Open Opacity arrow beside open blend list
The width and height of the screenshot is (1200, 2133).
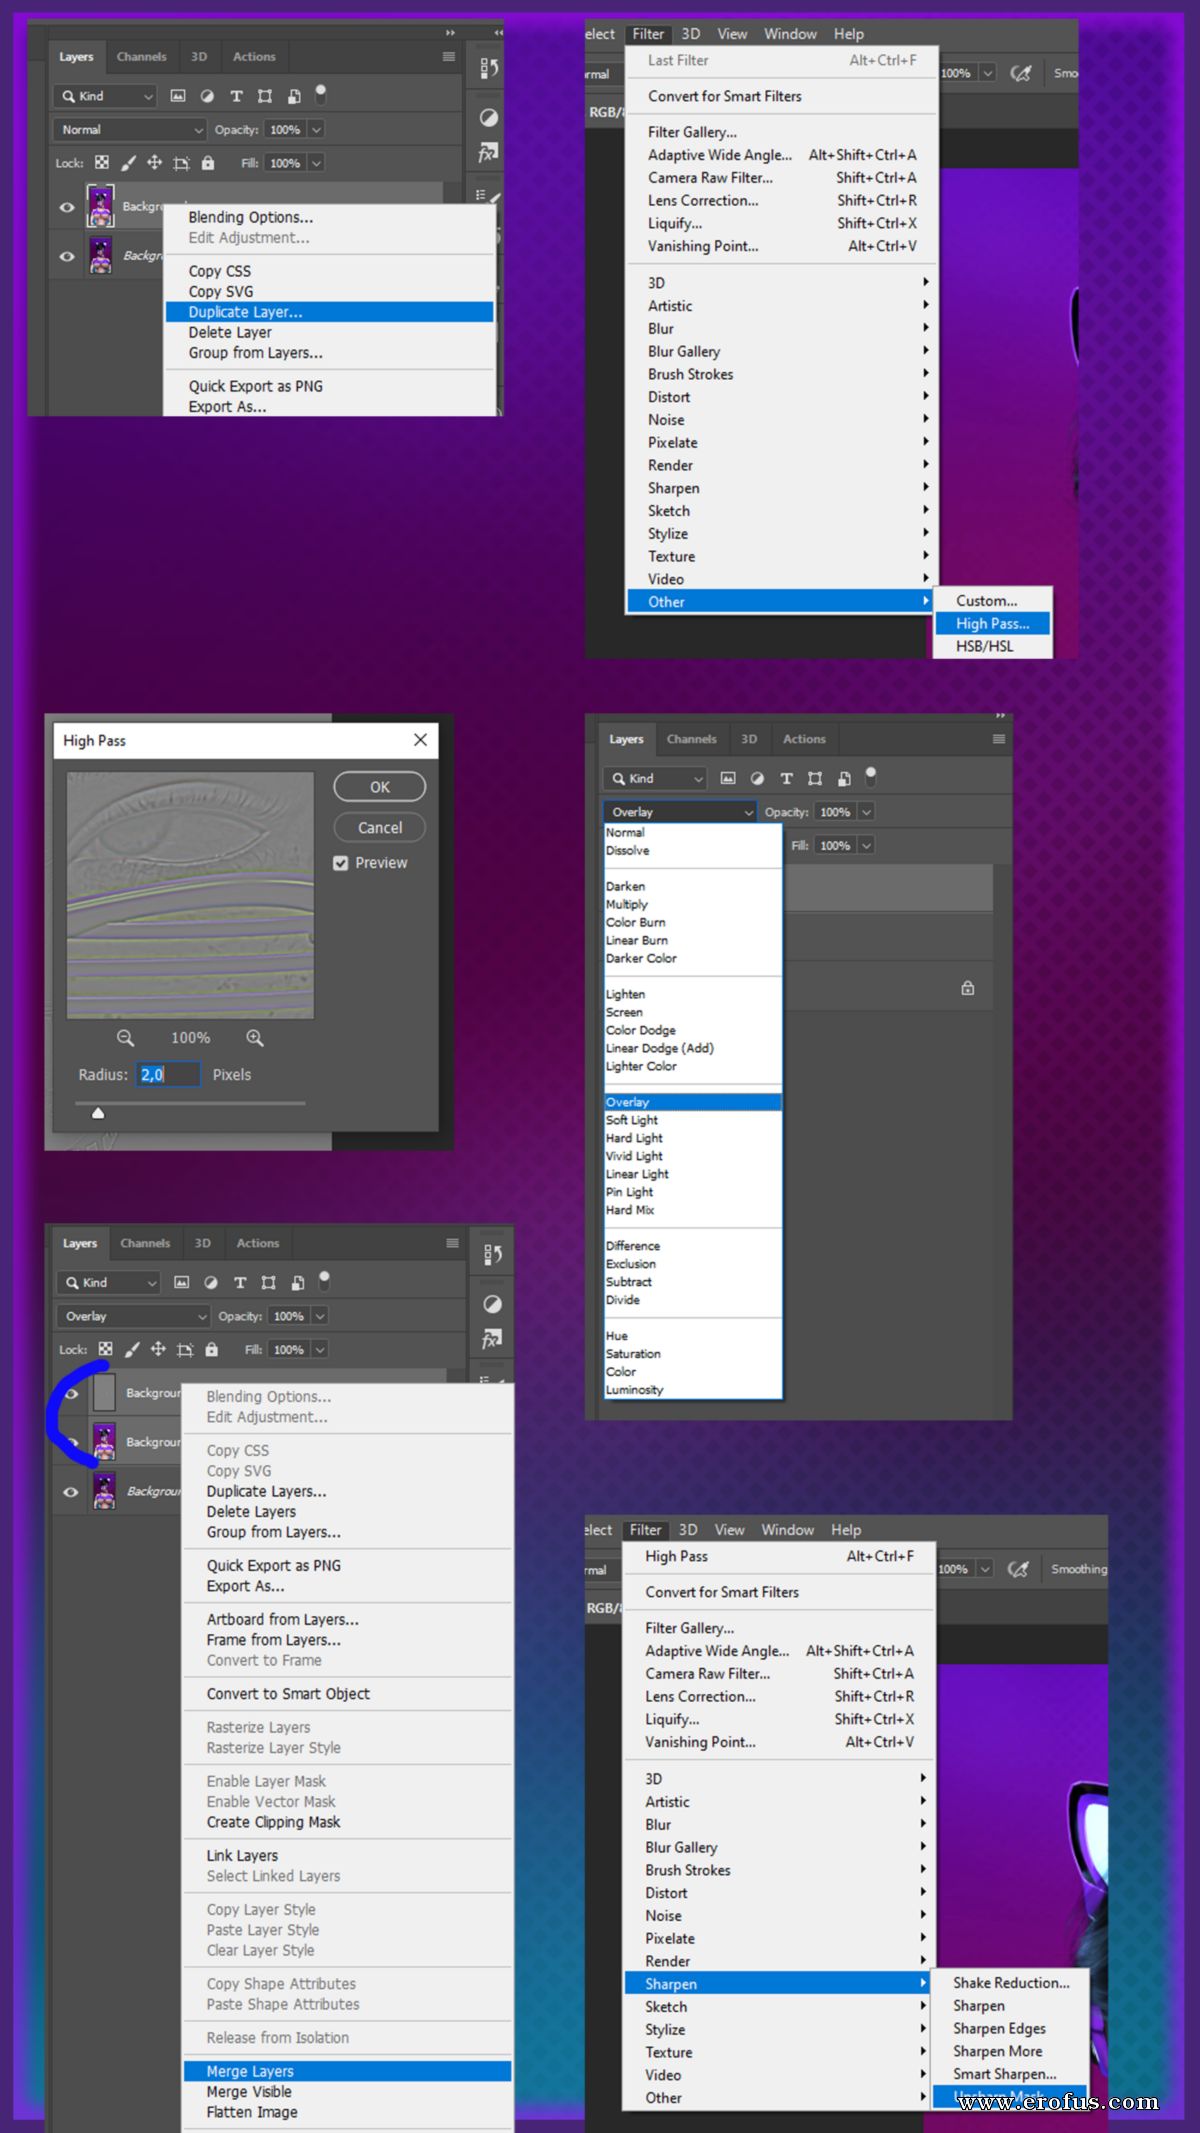pyautogui.click(x=866, y=812)
